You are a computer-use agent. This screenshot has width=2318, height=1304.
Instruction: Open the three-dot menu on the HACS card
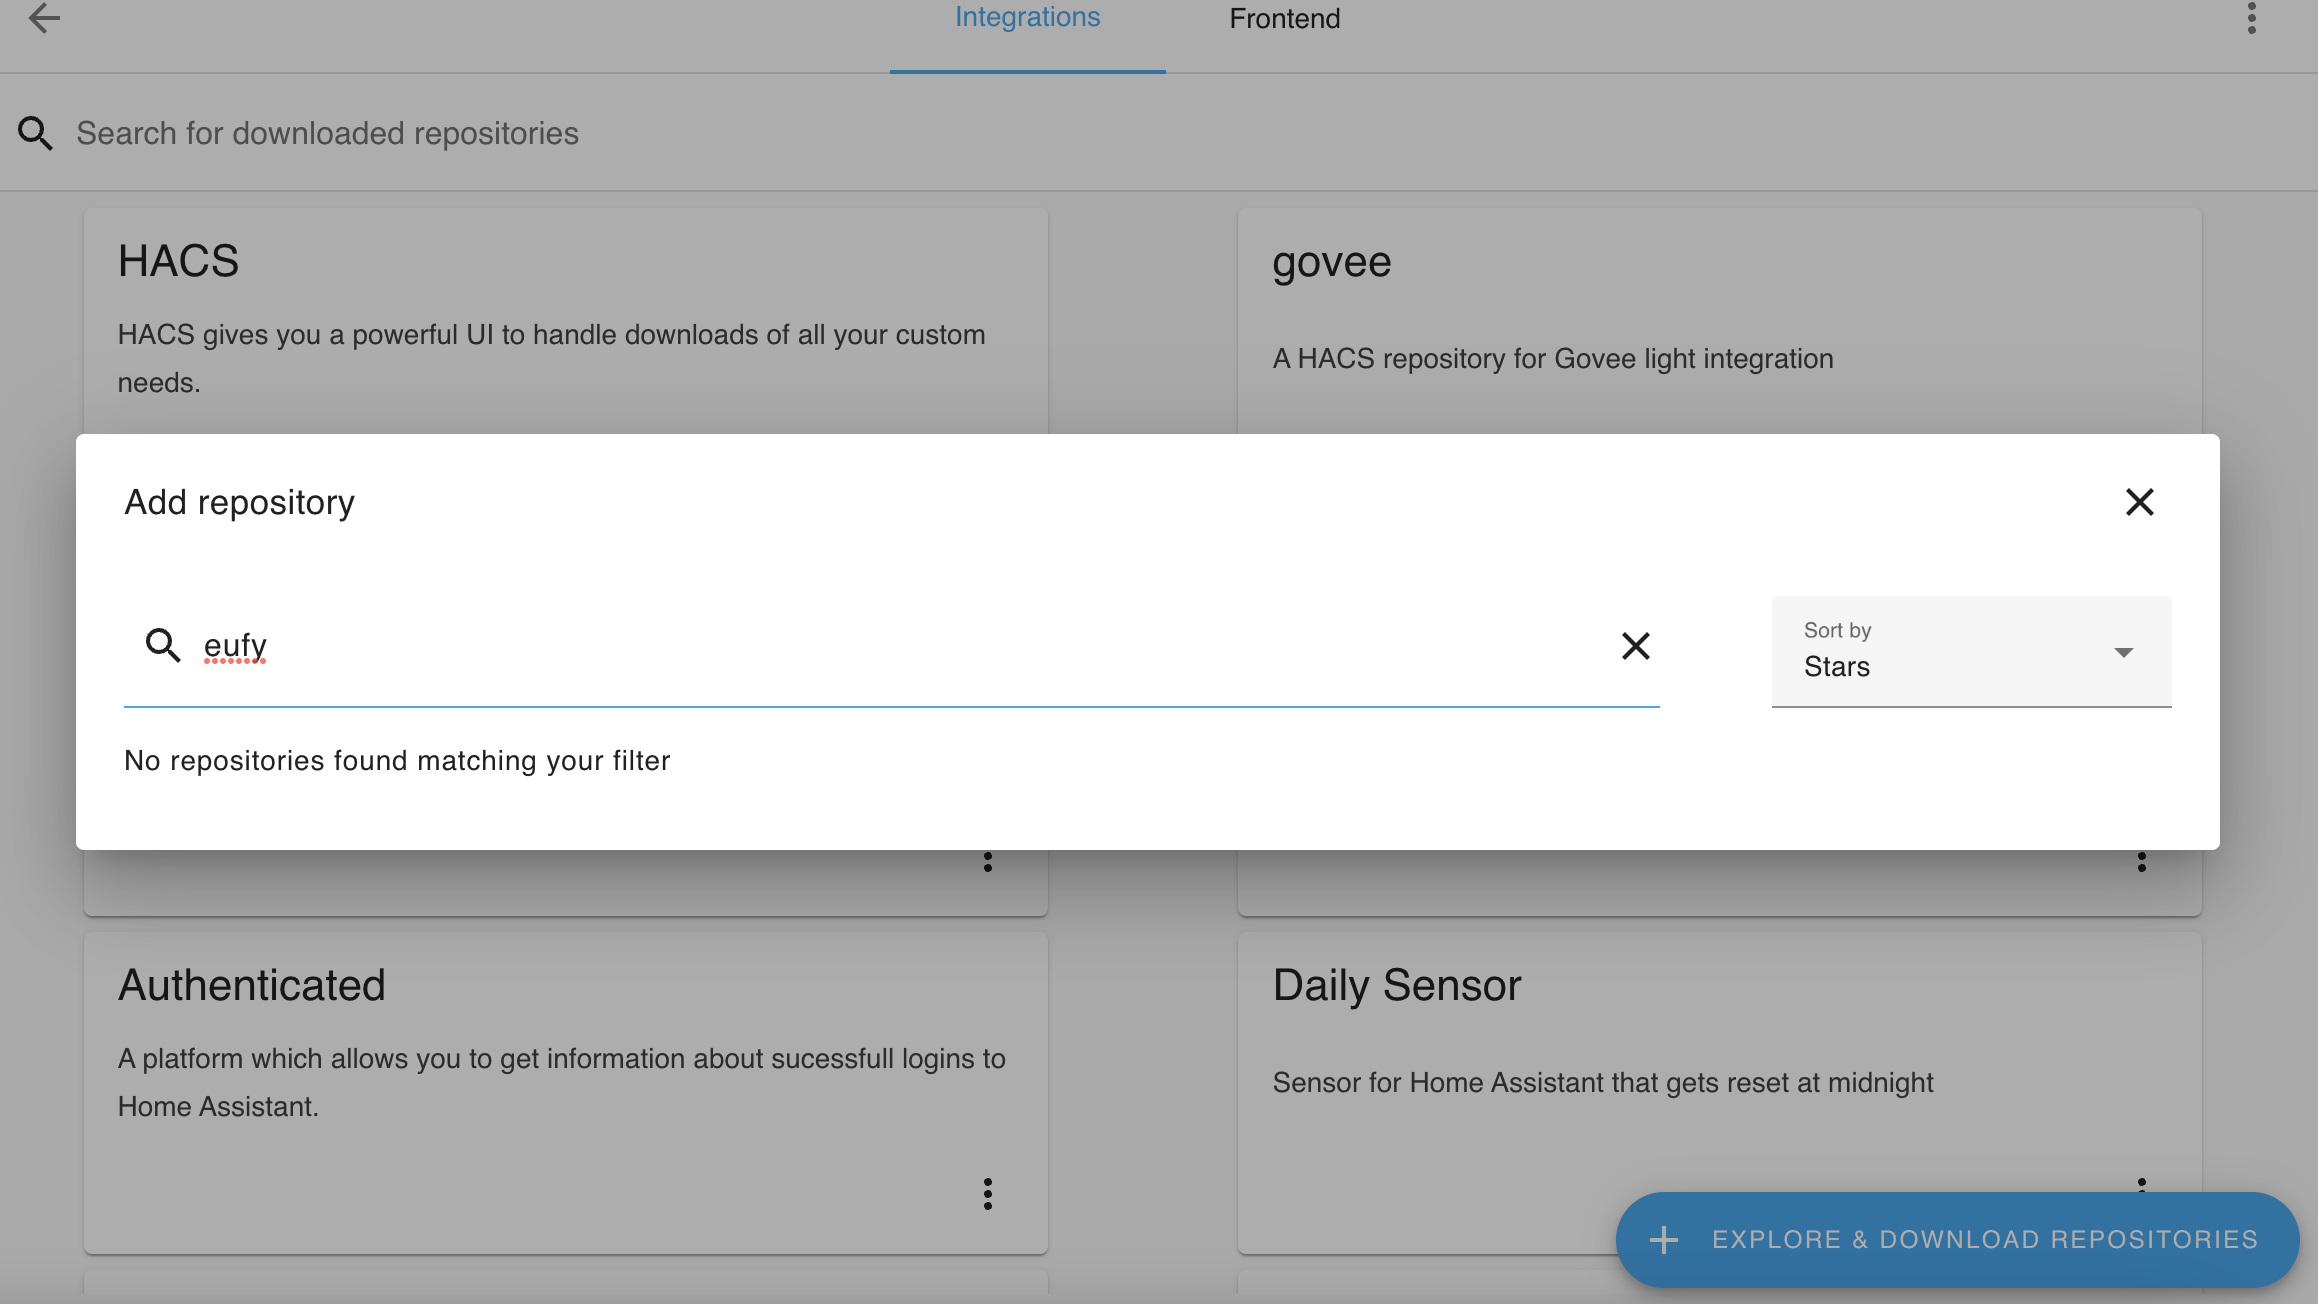click(988, 862)
